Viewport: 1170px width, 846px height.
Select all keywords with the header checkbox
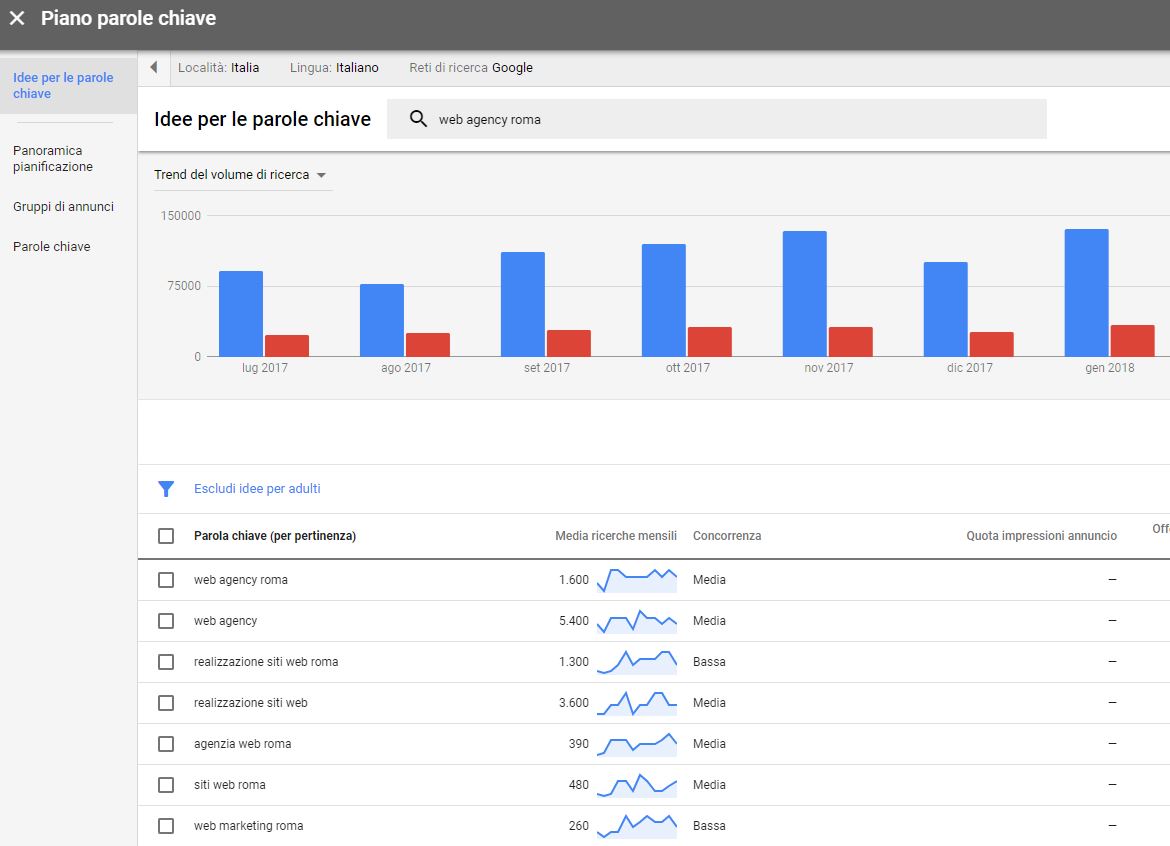click(x=166, y=536)
